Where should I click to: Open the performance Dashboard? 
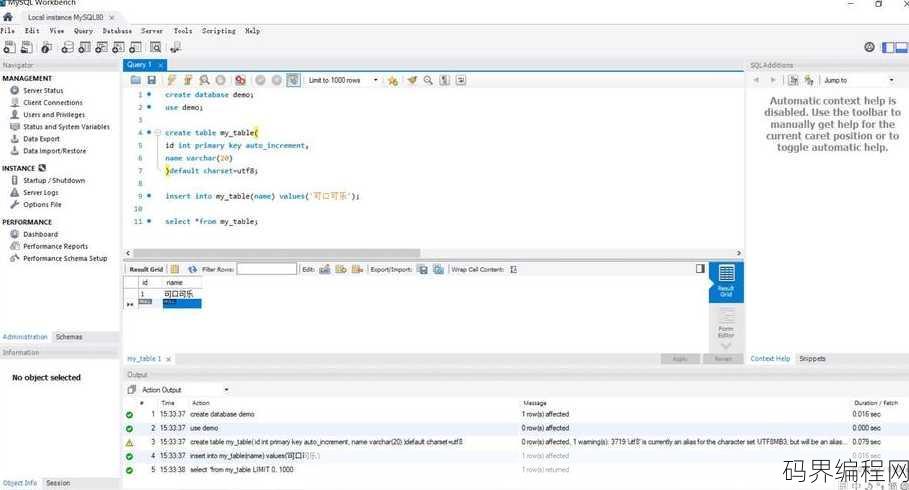41,234
